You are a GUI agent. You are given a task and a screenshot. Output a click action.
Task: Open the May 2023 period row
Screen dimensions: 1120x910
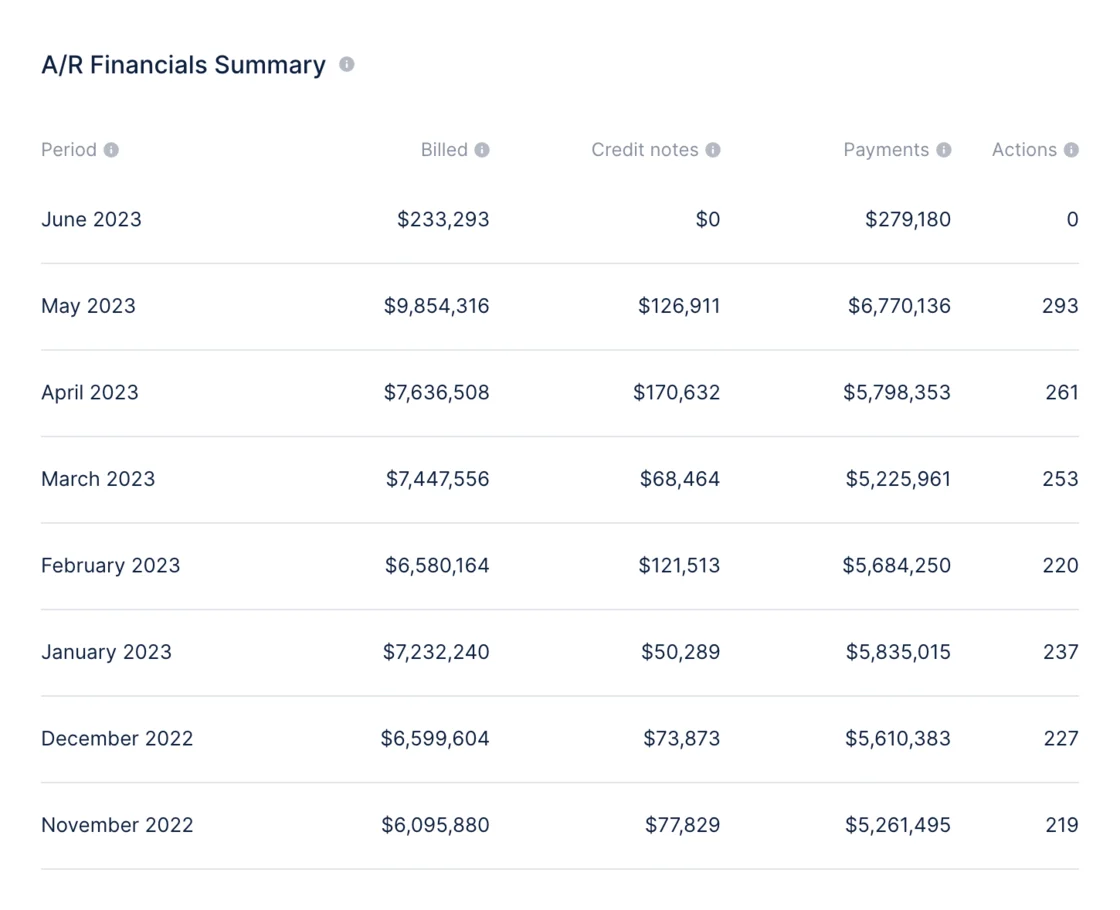(560, 306)
